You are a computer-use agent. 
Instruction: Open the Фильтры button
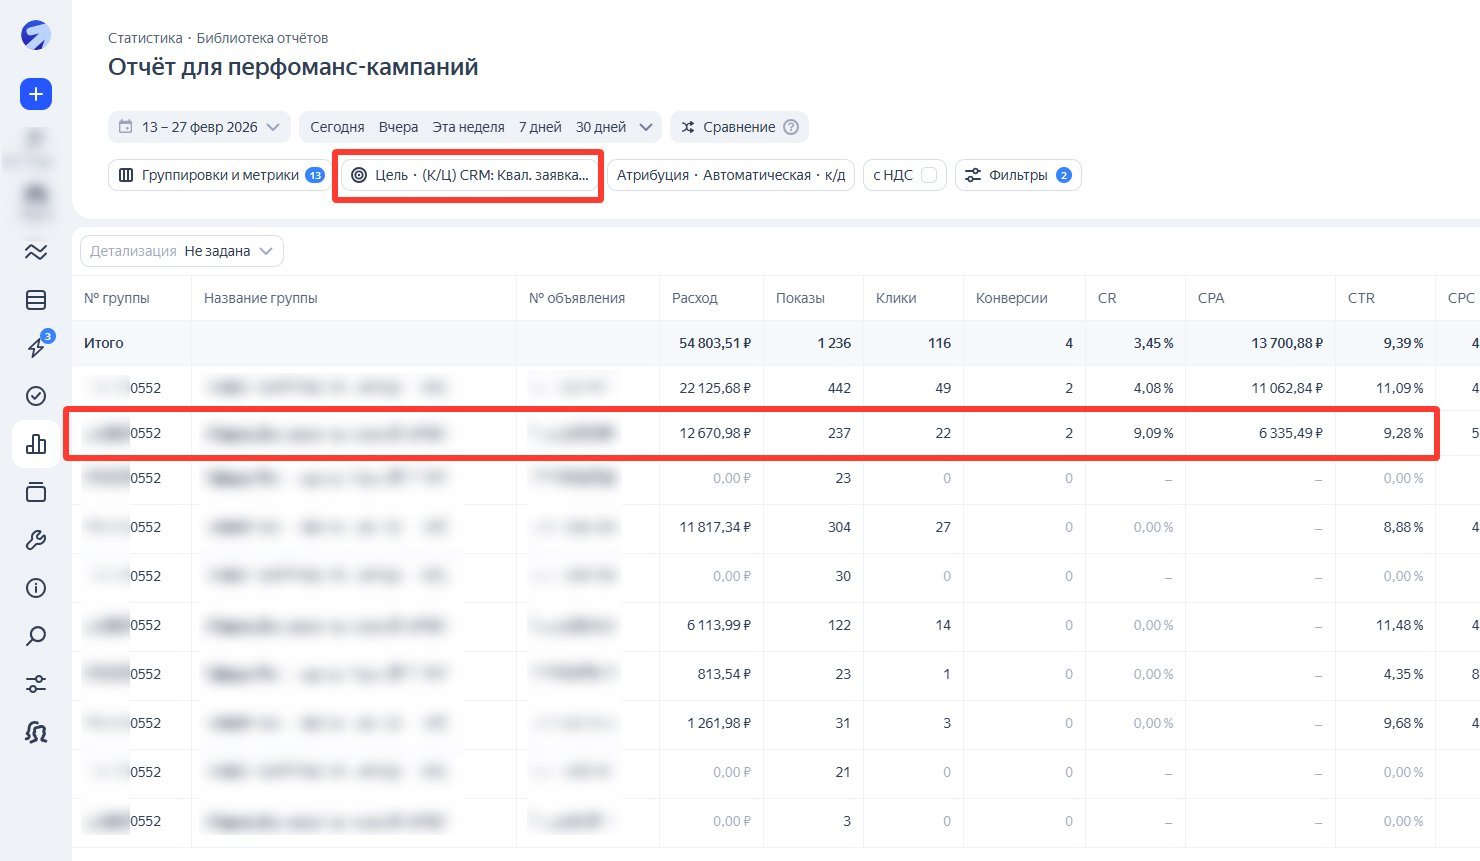[1018, 175]
